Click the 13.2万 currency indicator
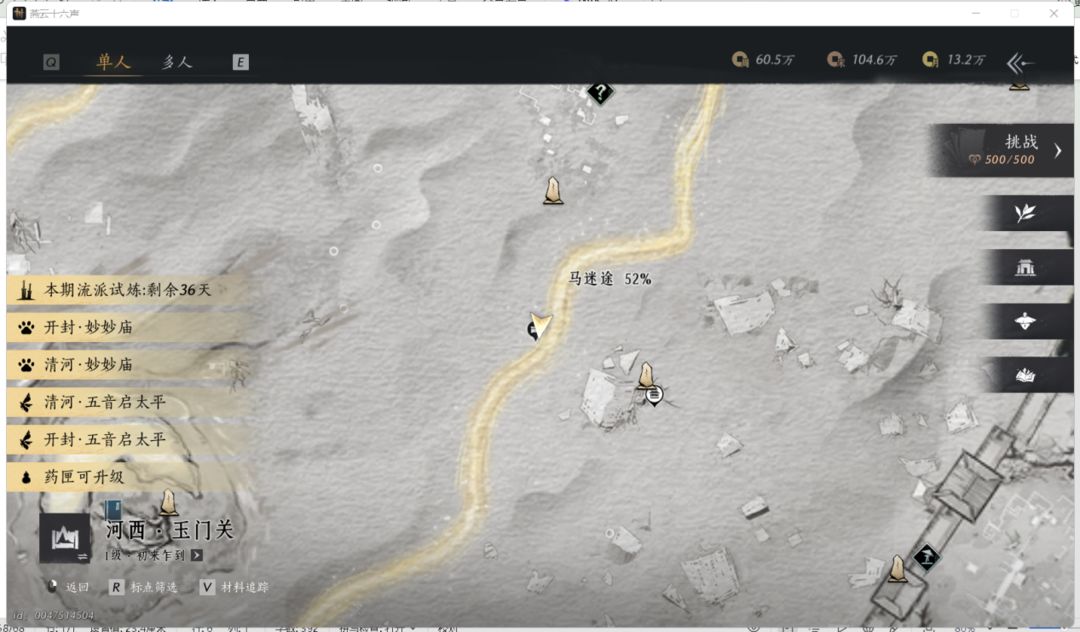The image size is (1080, 632). coord(953,60)
